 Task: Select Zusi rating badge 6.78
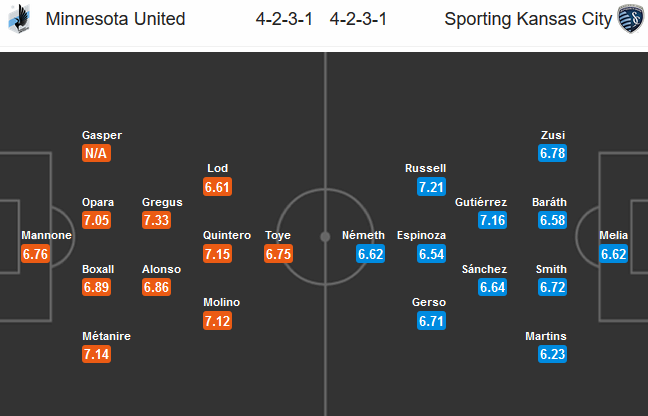(x=553, y=153)
